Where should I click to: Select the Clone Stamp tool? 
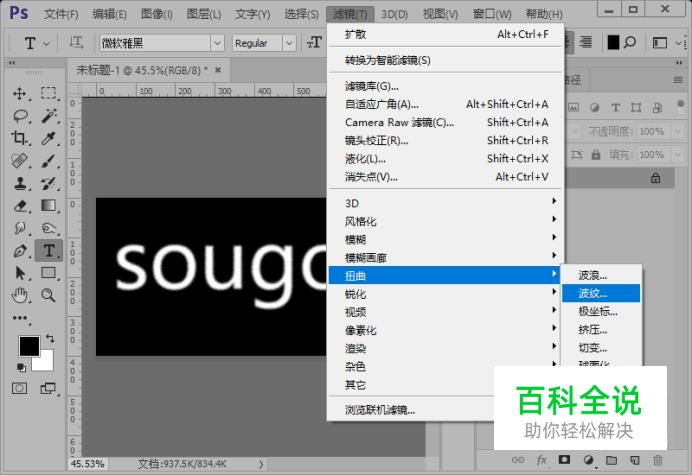coord(19,183)
